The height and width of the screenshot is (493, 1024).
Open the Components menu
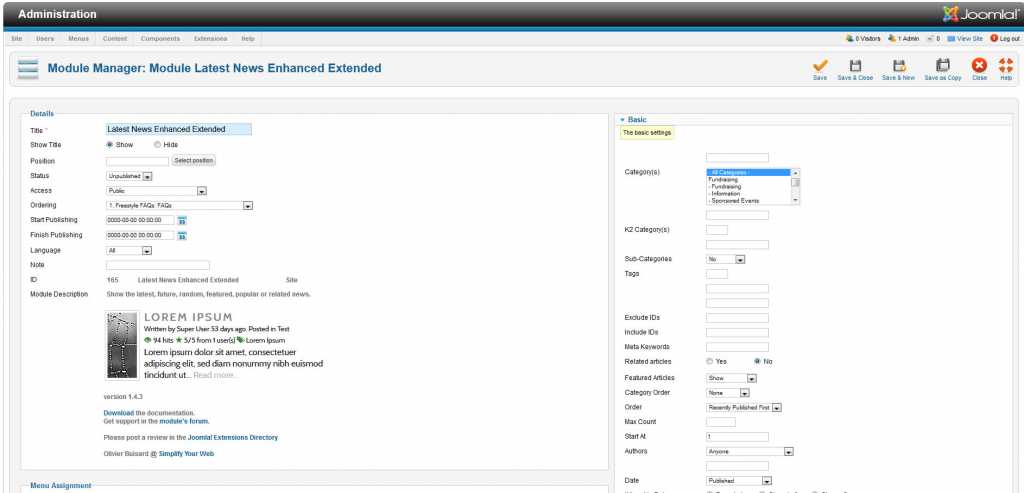[159, 39]
